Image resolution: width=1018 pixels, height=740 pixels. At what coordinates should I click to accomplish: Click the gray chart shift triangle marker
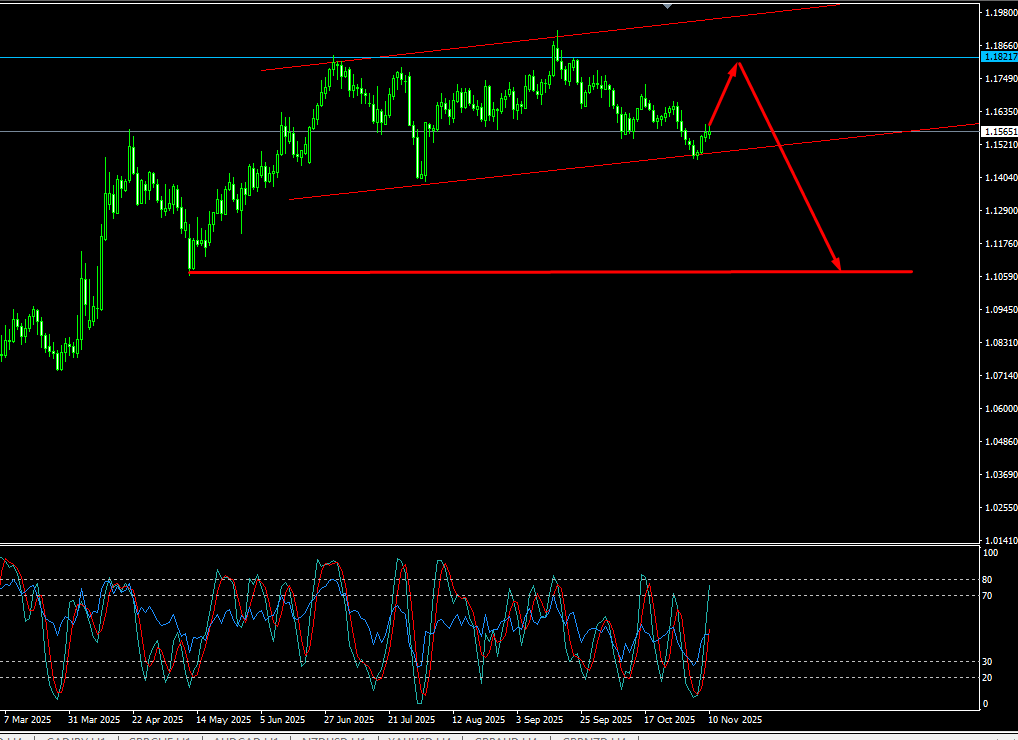pos(668,5)
